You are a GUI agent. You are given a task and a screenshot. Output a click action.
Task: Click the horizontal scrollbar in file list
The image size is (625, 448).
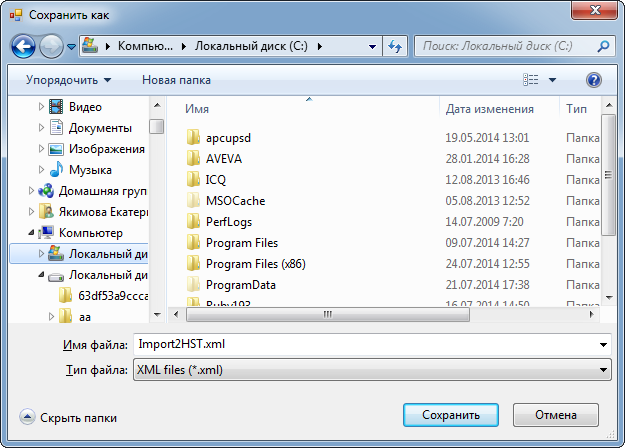coord(400,314)
